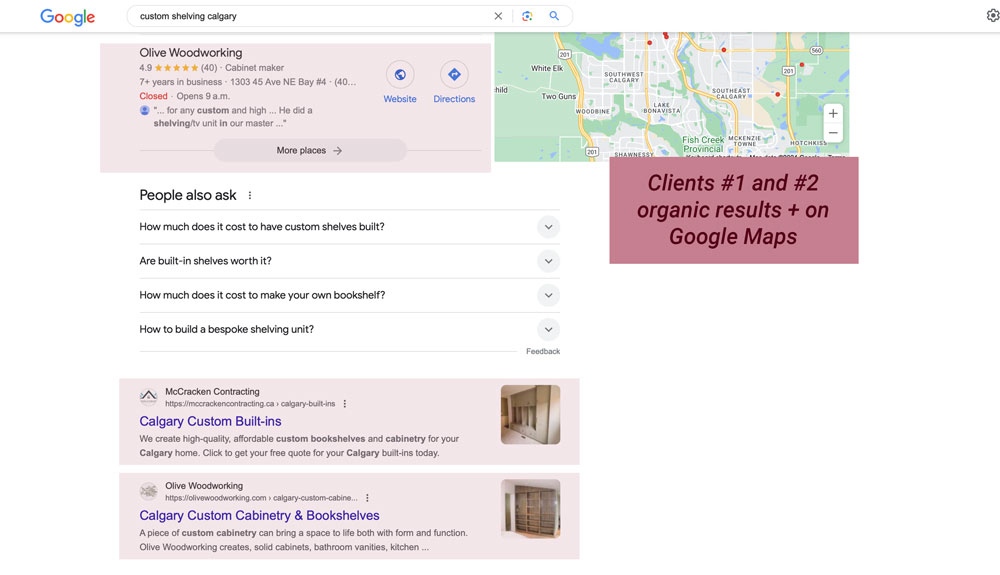Click the McCracken Contracting favicon
1000x575 pixels.
click(x=149, y=397)
